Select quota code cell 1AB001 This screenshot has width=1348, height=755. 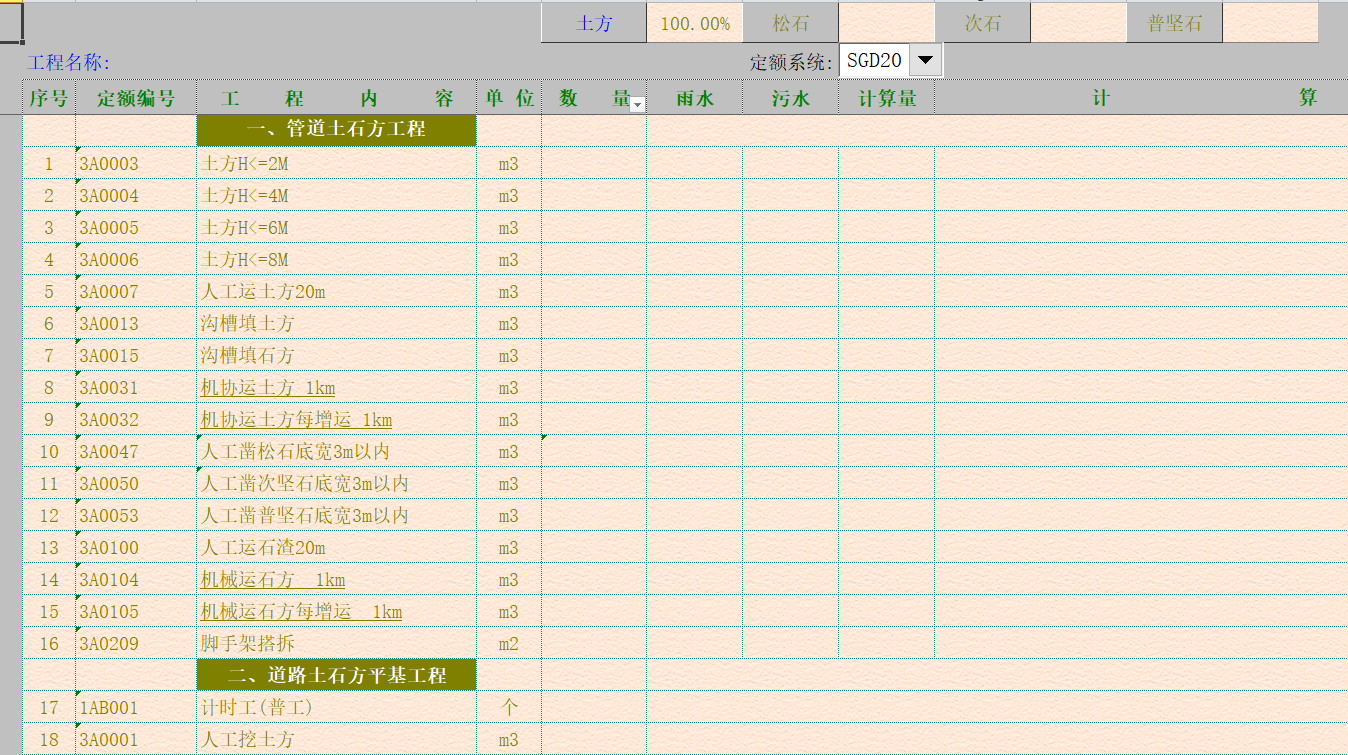(136, 708)
